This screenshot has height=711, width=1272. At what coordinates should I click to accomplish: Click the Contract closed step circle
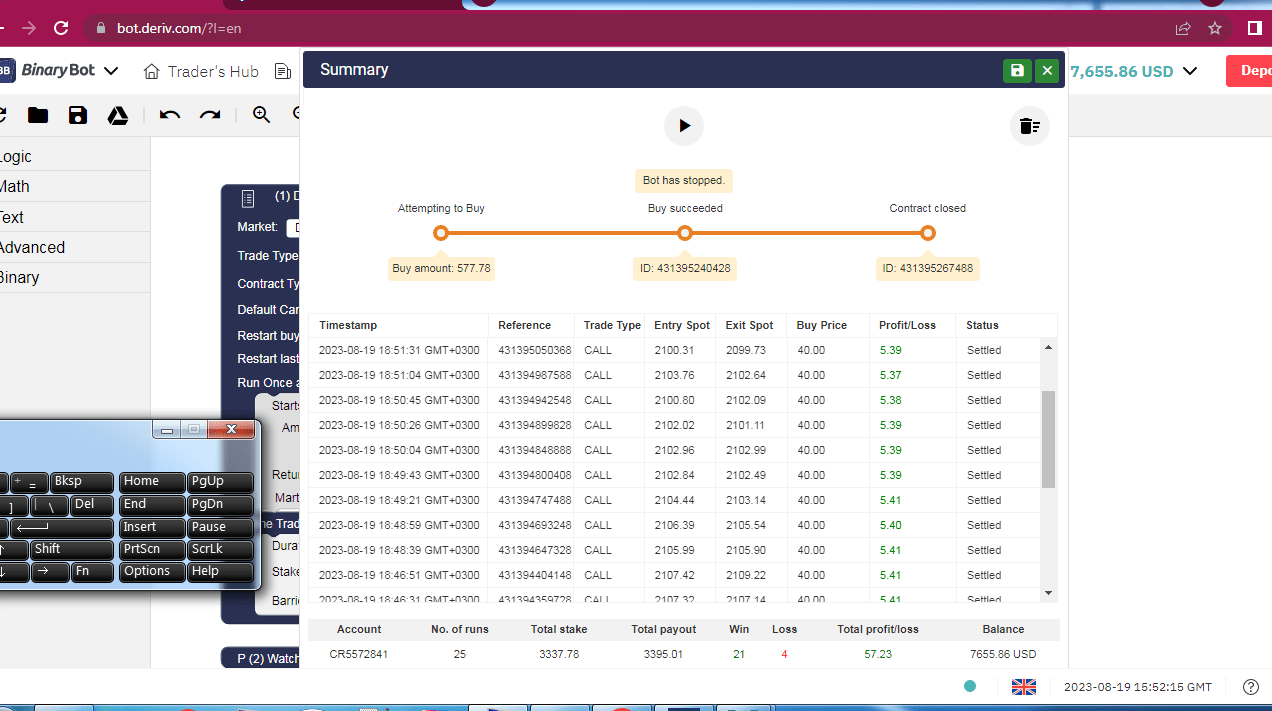(x=928, y=233)
